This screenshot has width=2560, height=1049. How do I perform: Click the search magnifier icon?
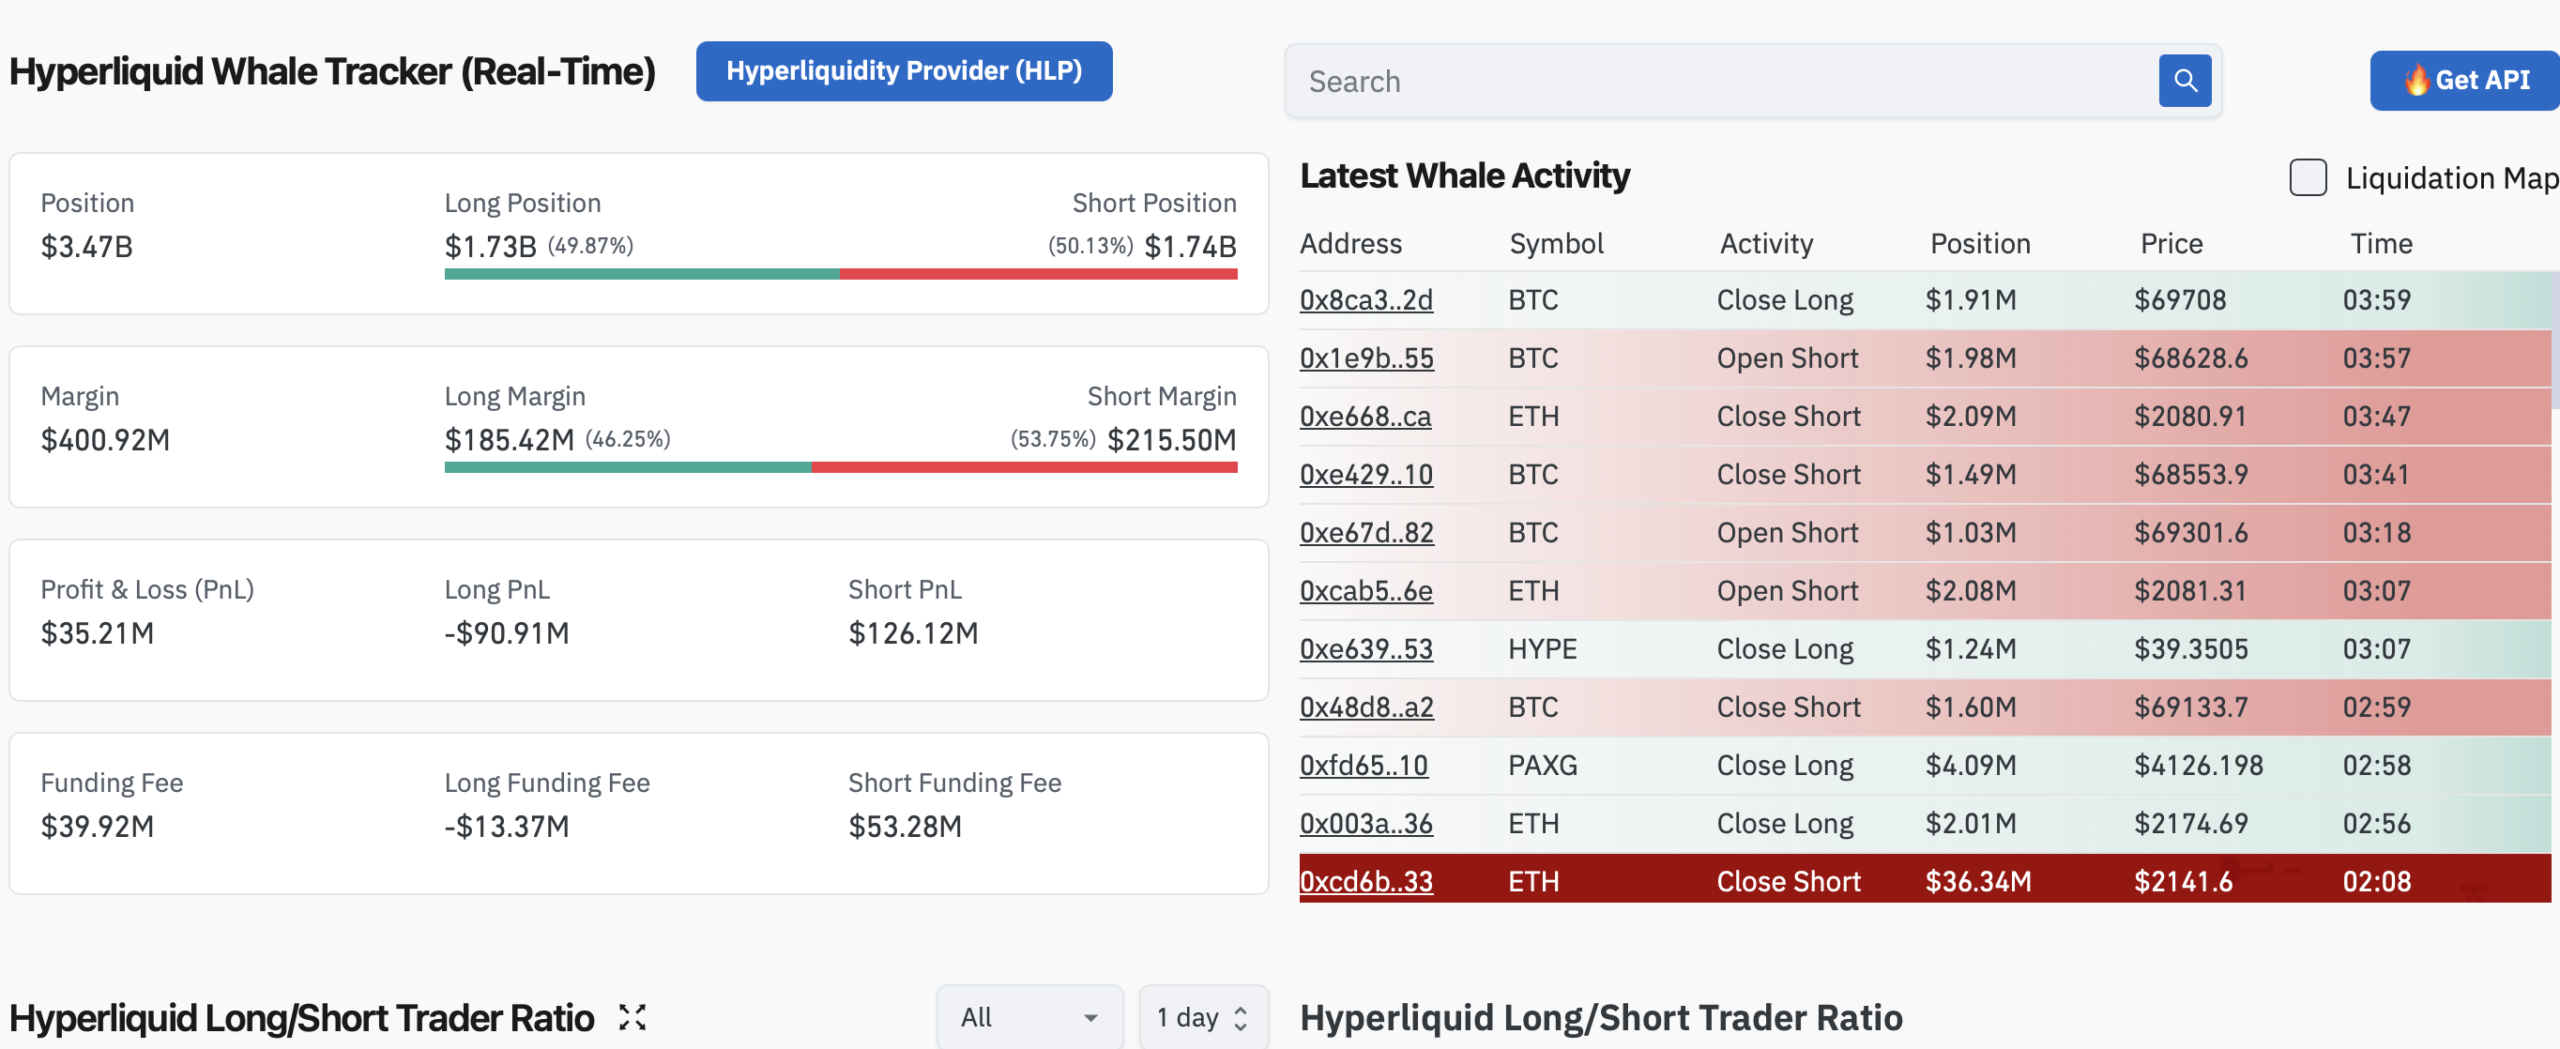tap(2185, 81)
